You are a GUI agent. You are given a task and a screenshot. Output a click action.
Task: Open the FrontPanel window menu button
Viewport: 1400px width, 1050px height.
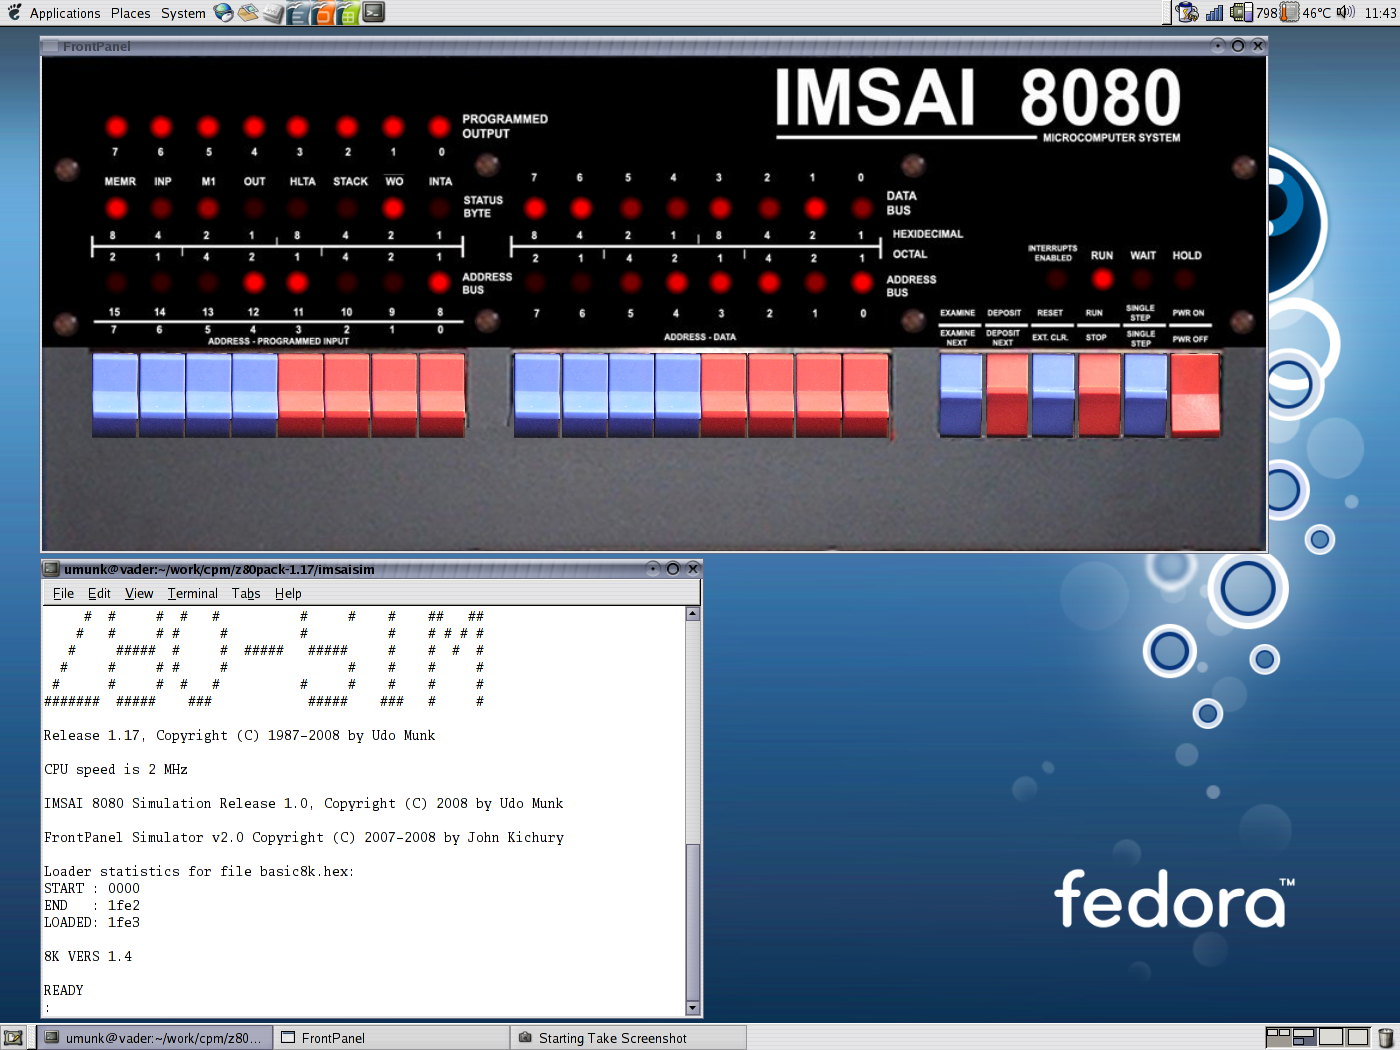click(x=52, y=46)
